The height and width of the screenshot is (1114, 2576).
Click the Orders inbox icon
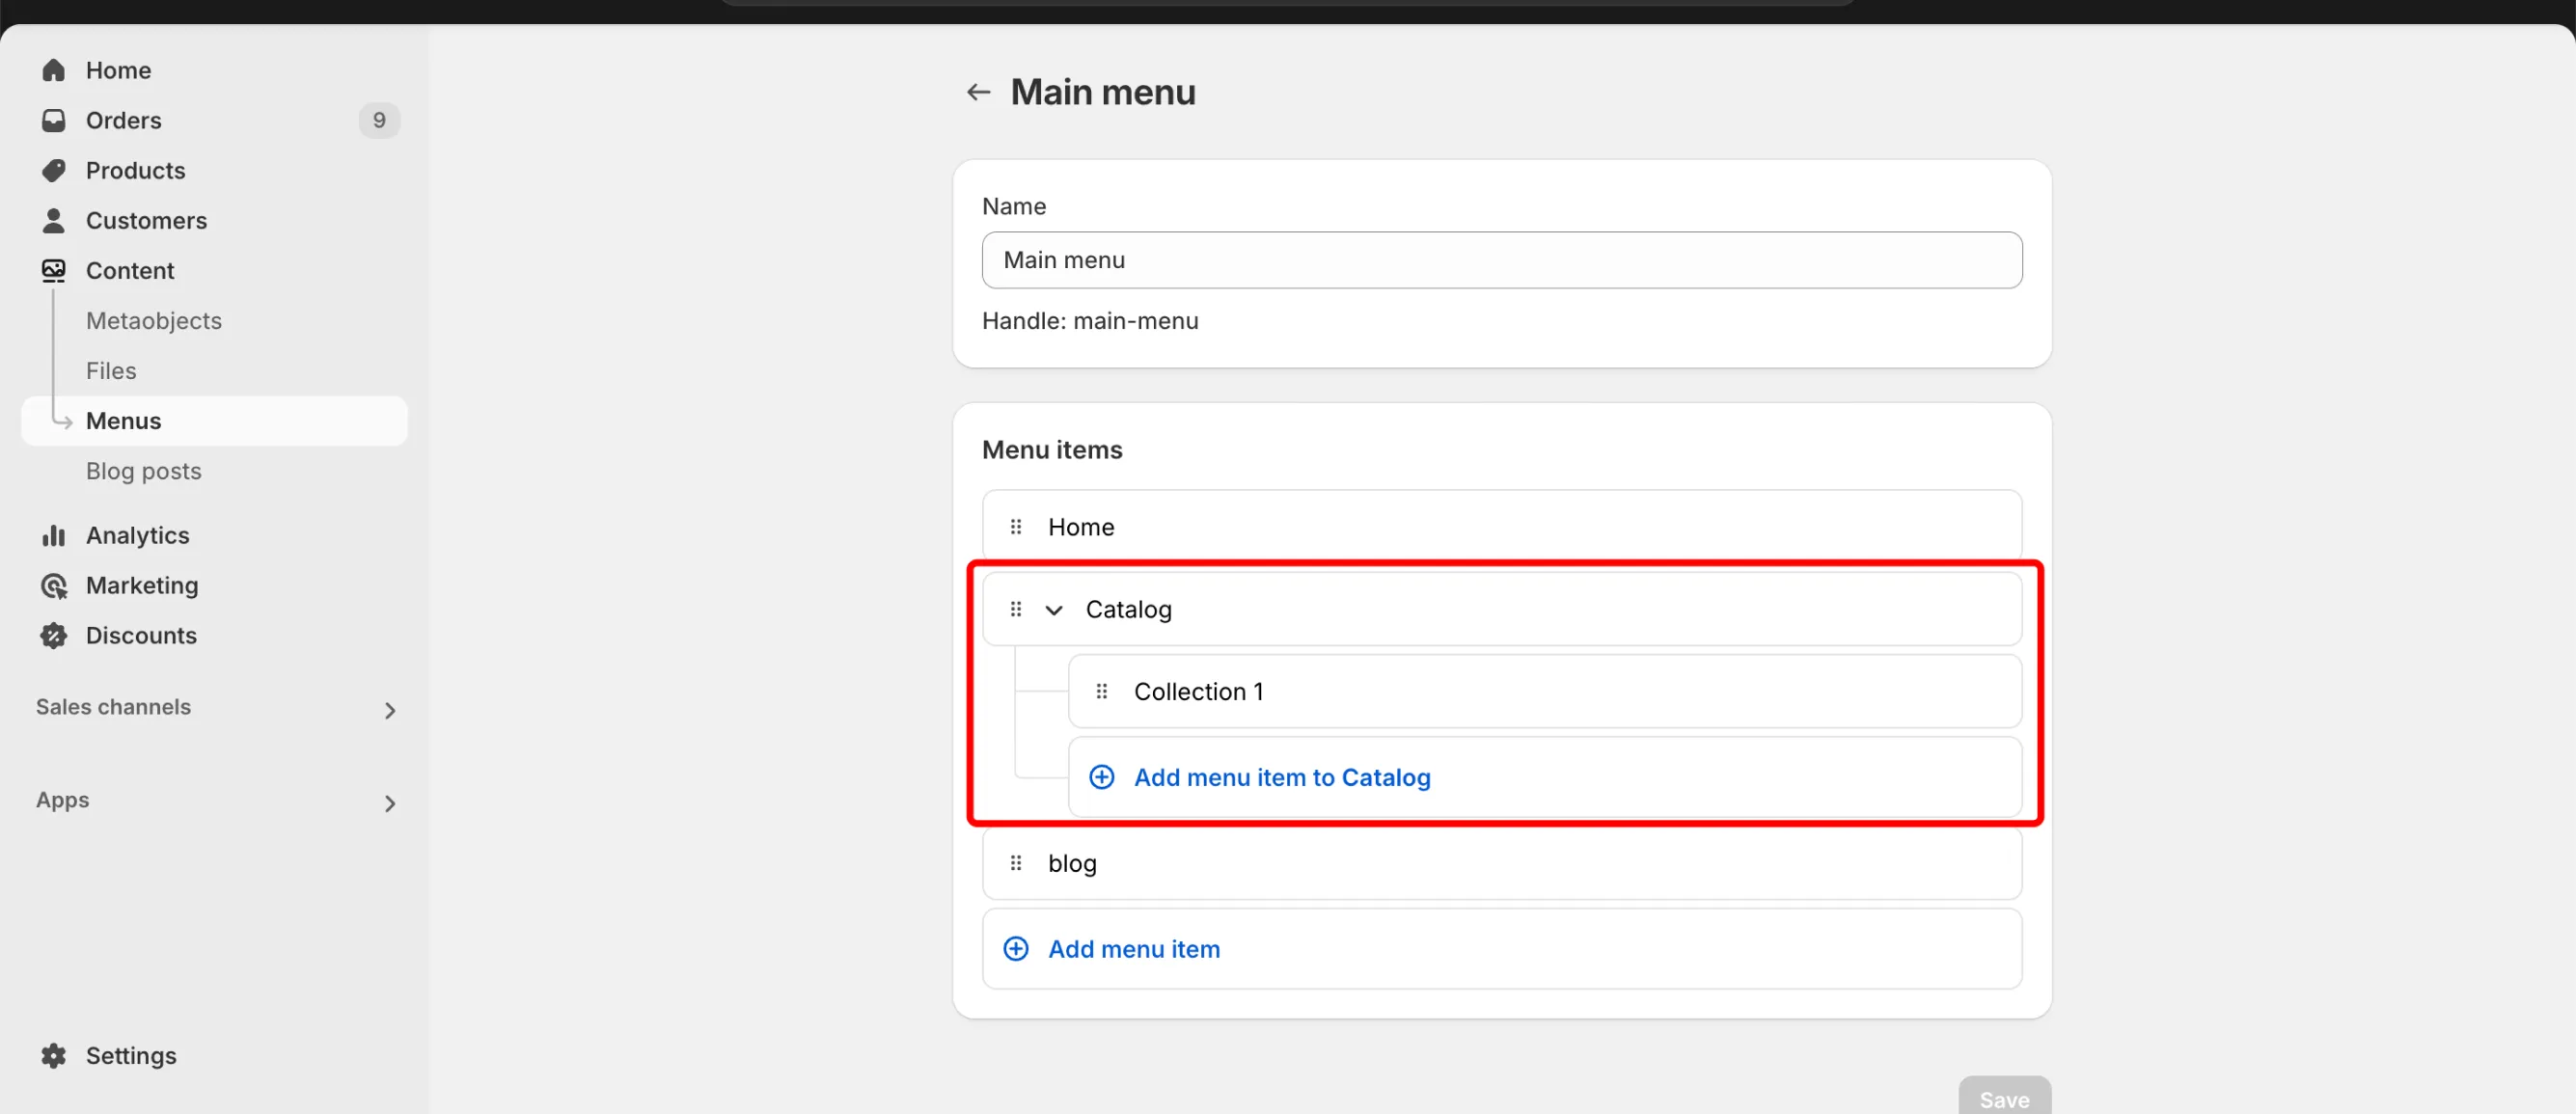point(54,120)
